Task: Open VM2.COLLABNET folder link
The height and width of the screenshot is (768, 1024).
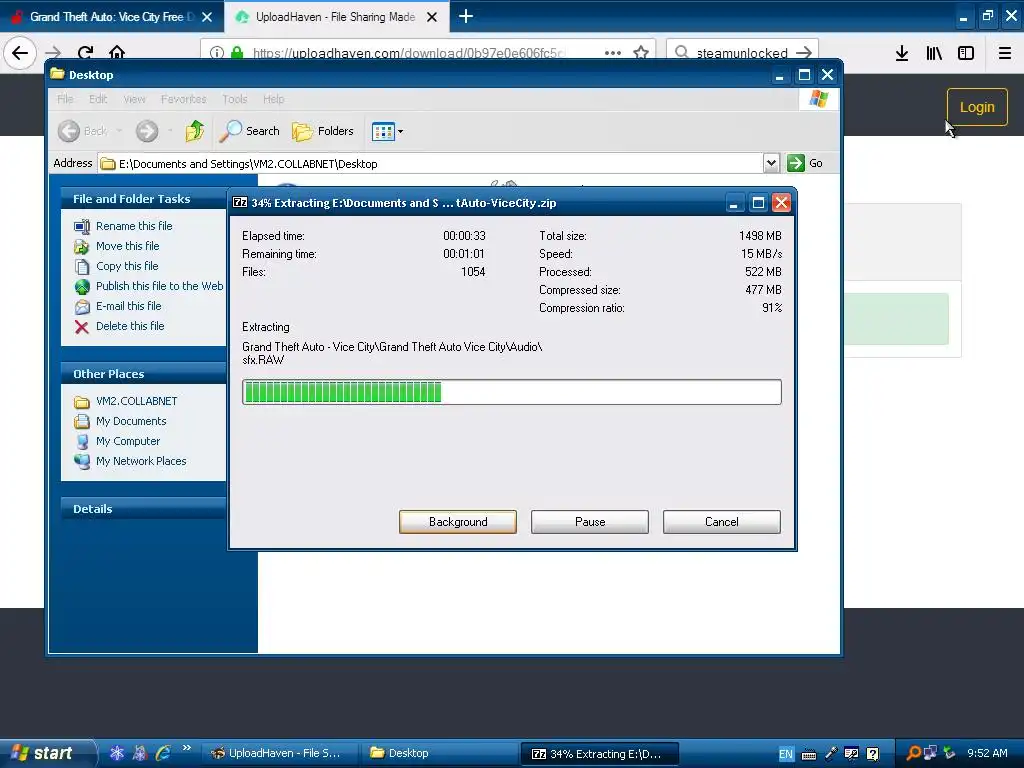Action: pos(136,401)
